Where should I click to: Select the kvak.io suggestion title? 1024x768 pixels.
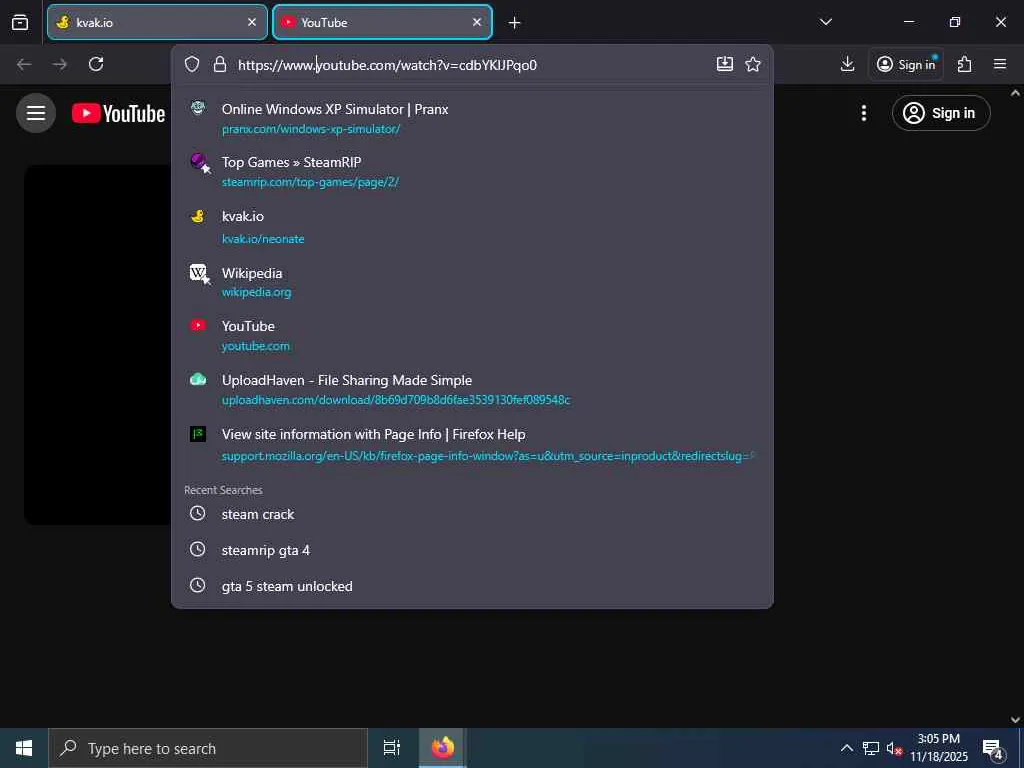243,216
